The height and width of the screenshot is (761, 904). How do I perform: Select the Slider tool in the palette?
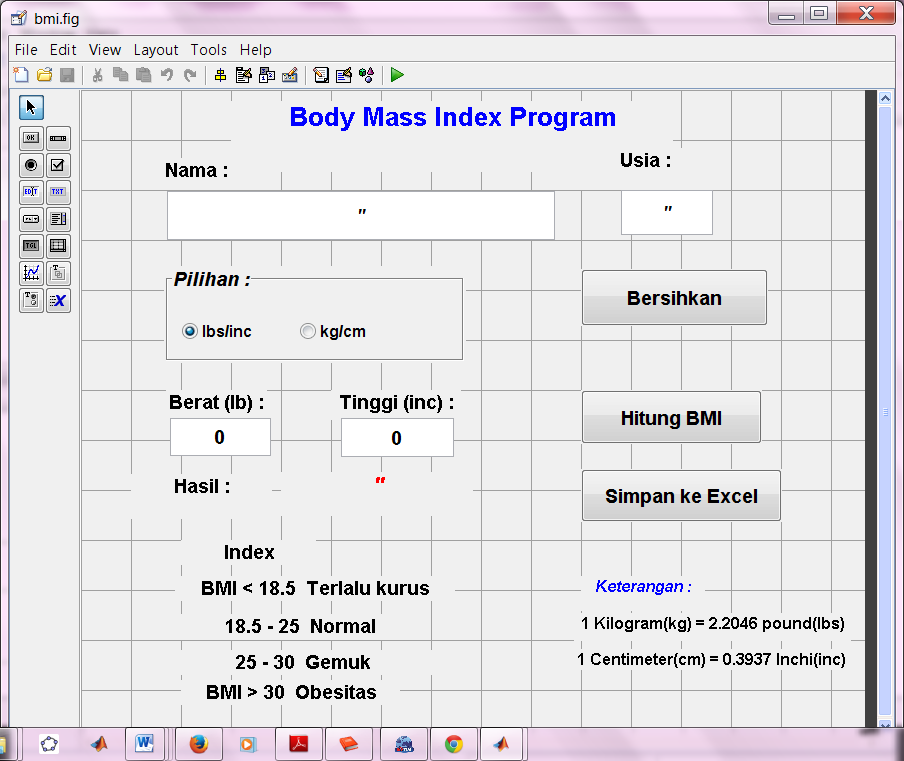point(58,138)
